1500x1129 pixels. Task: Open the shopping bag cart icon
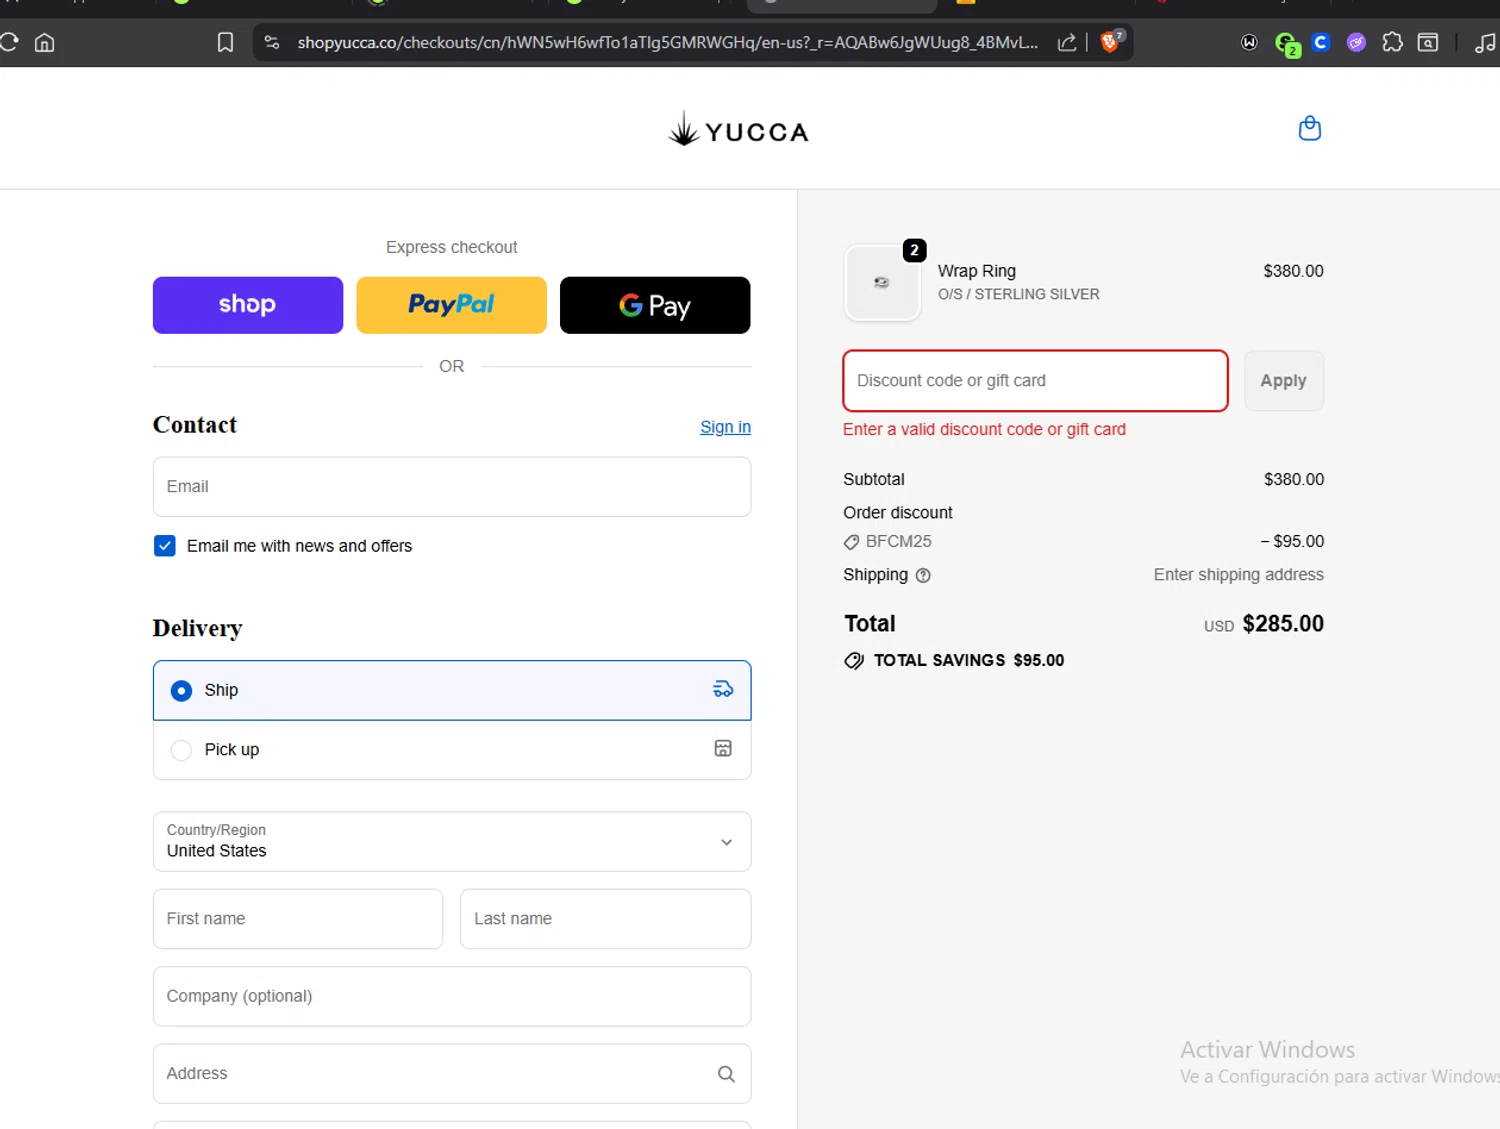coord(1309,128)
